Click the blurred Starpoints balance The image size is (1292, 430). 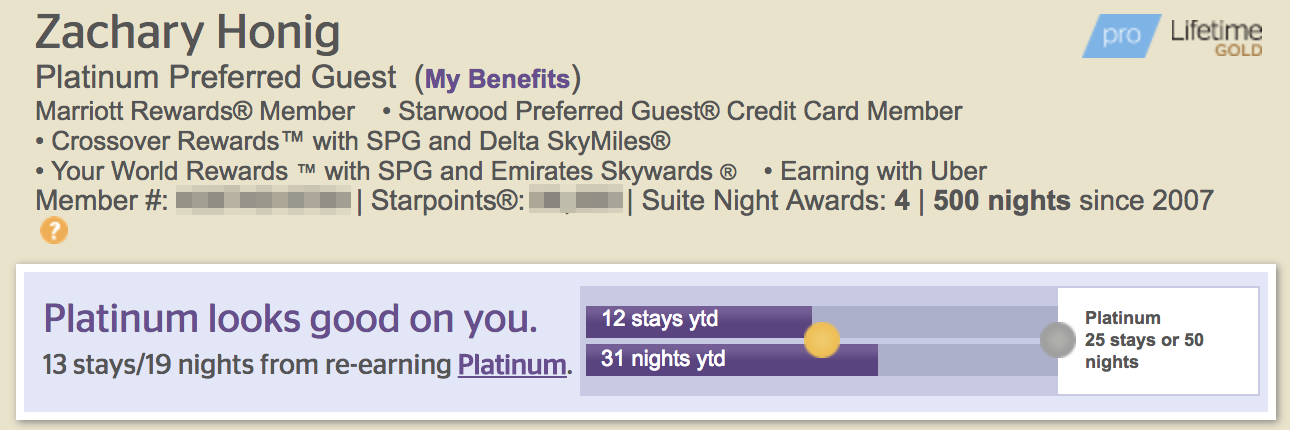pos(576,201)
